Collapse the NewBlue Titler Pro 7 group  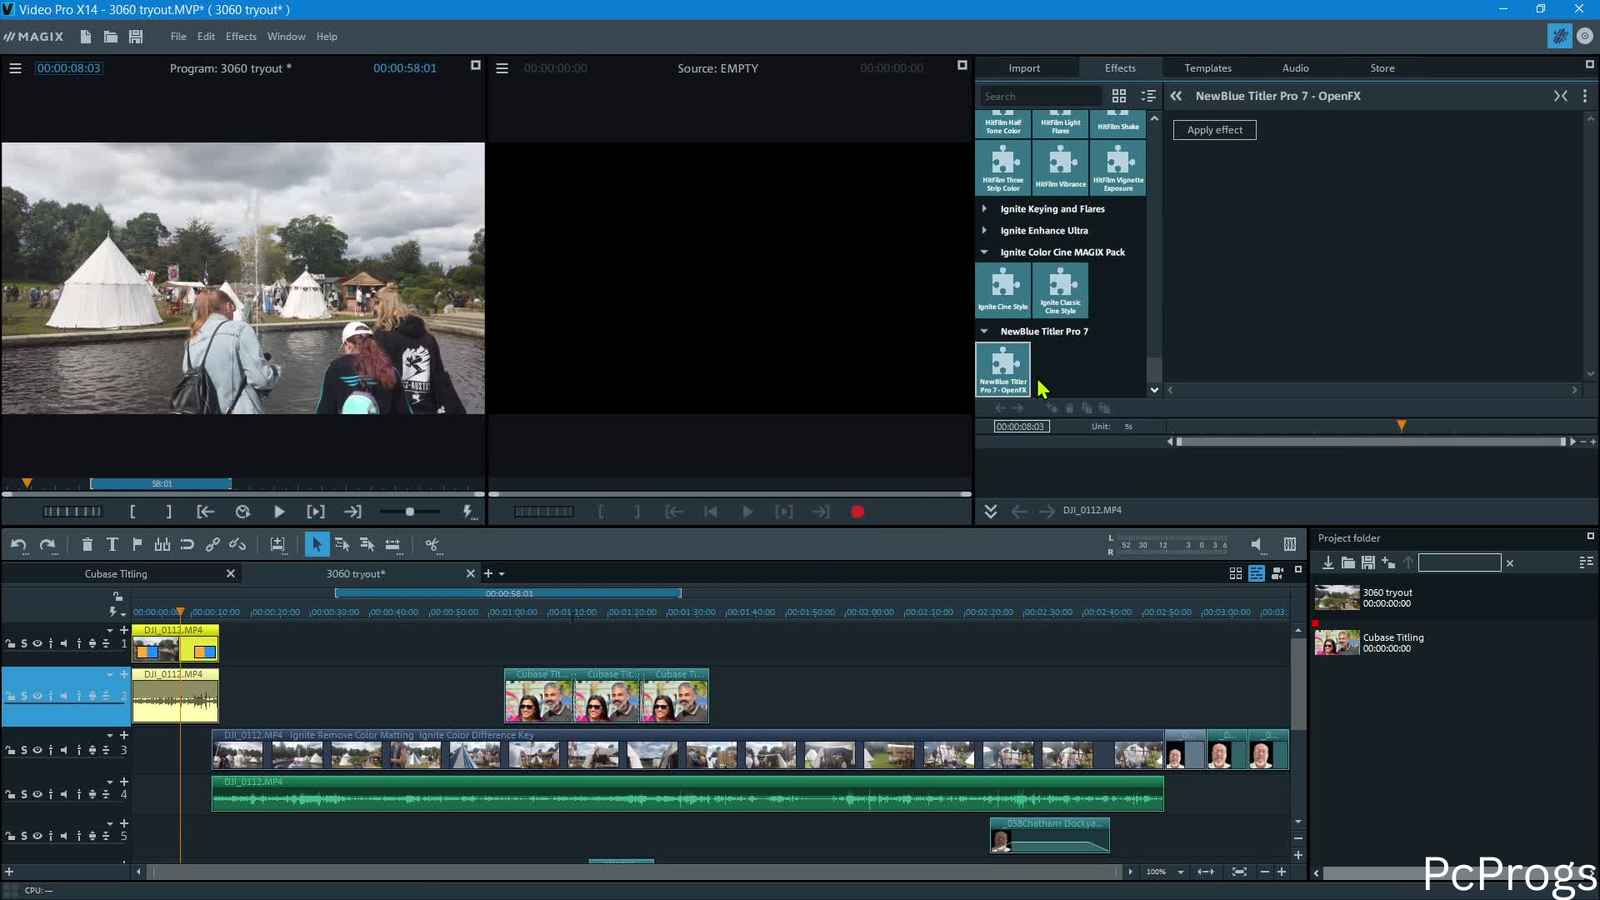pyautogui.click(x=984, y=331)
